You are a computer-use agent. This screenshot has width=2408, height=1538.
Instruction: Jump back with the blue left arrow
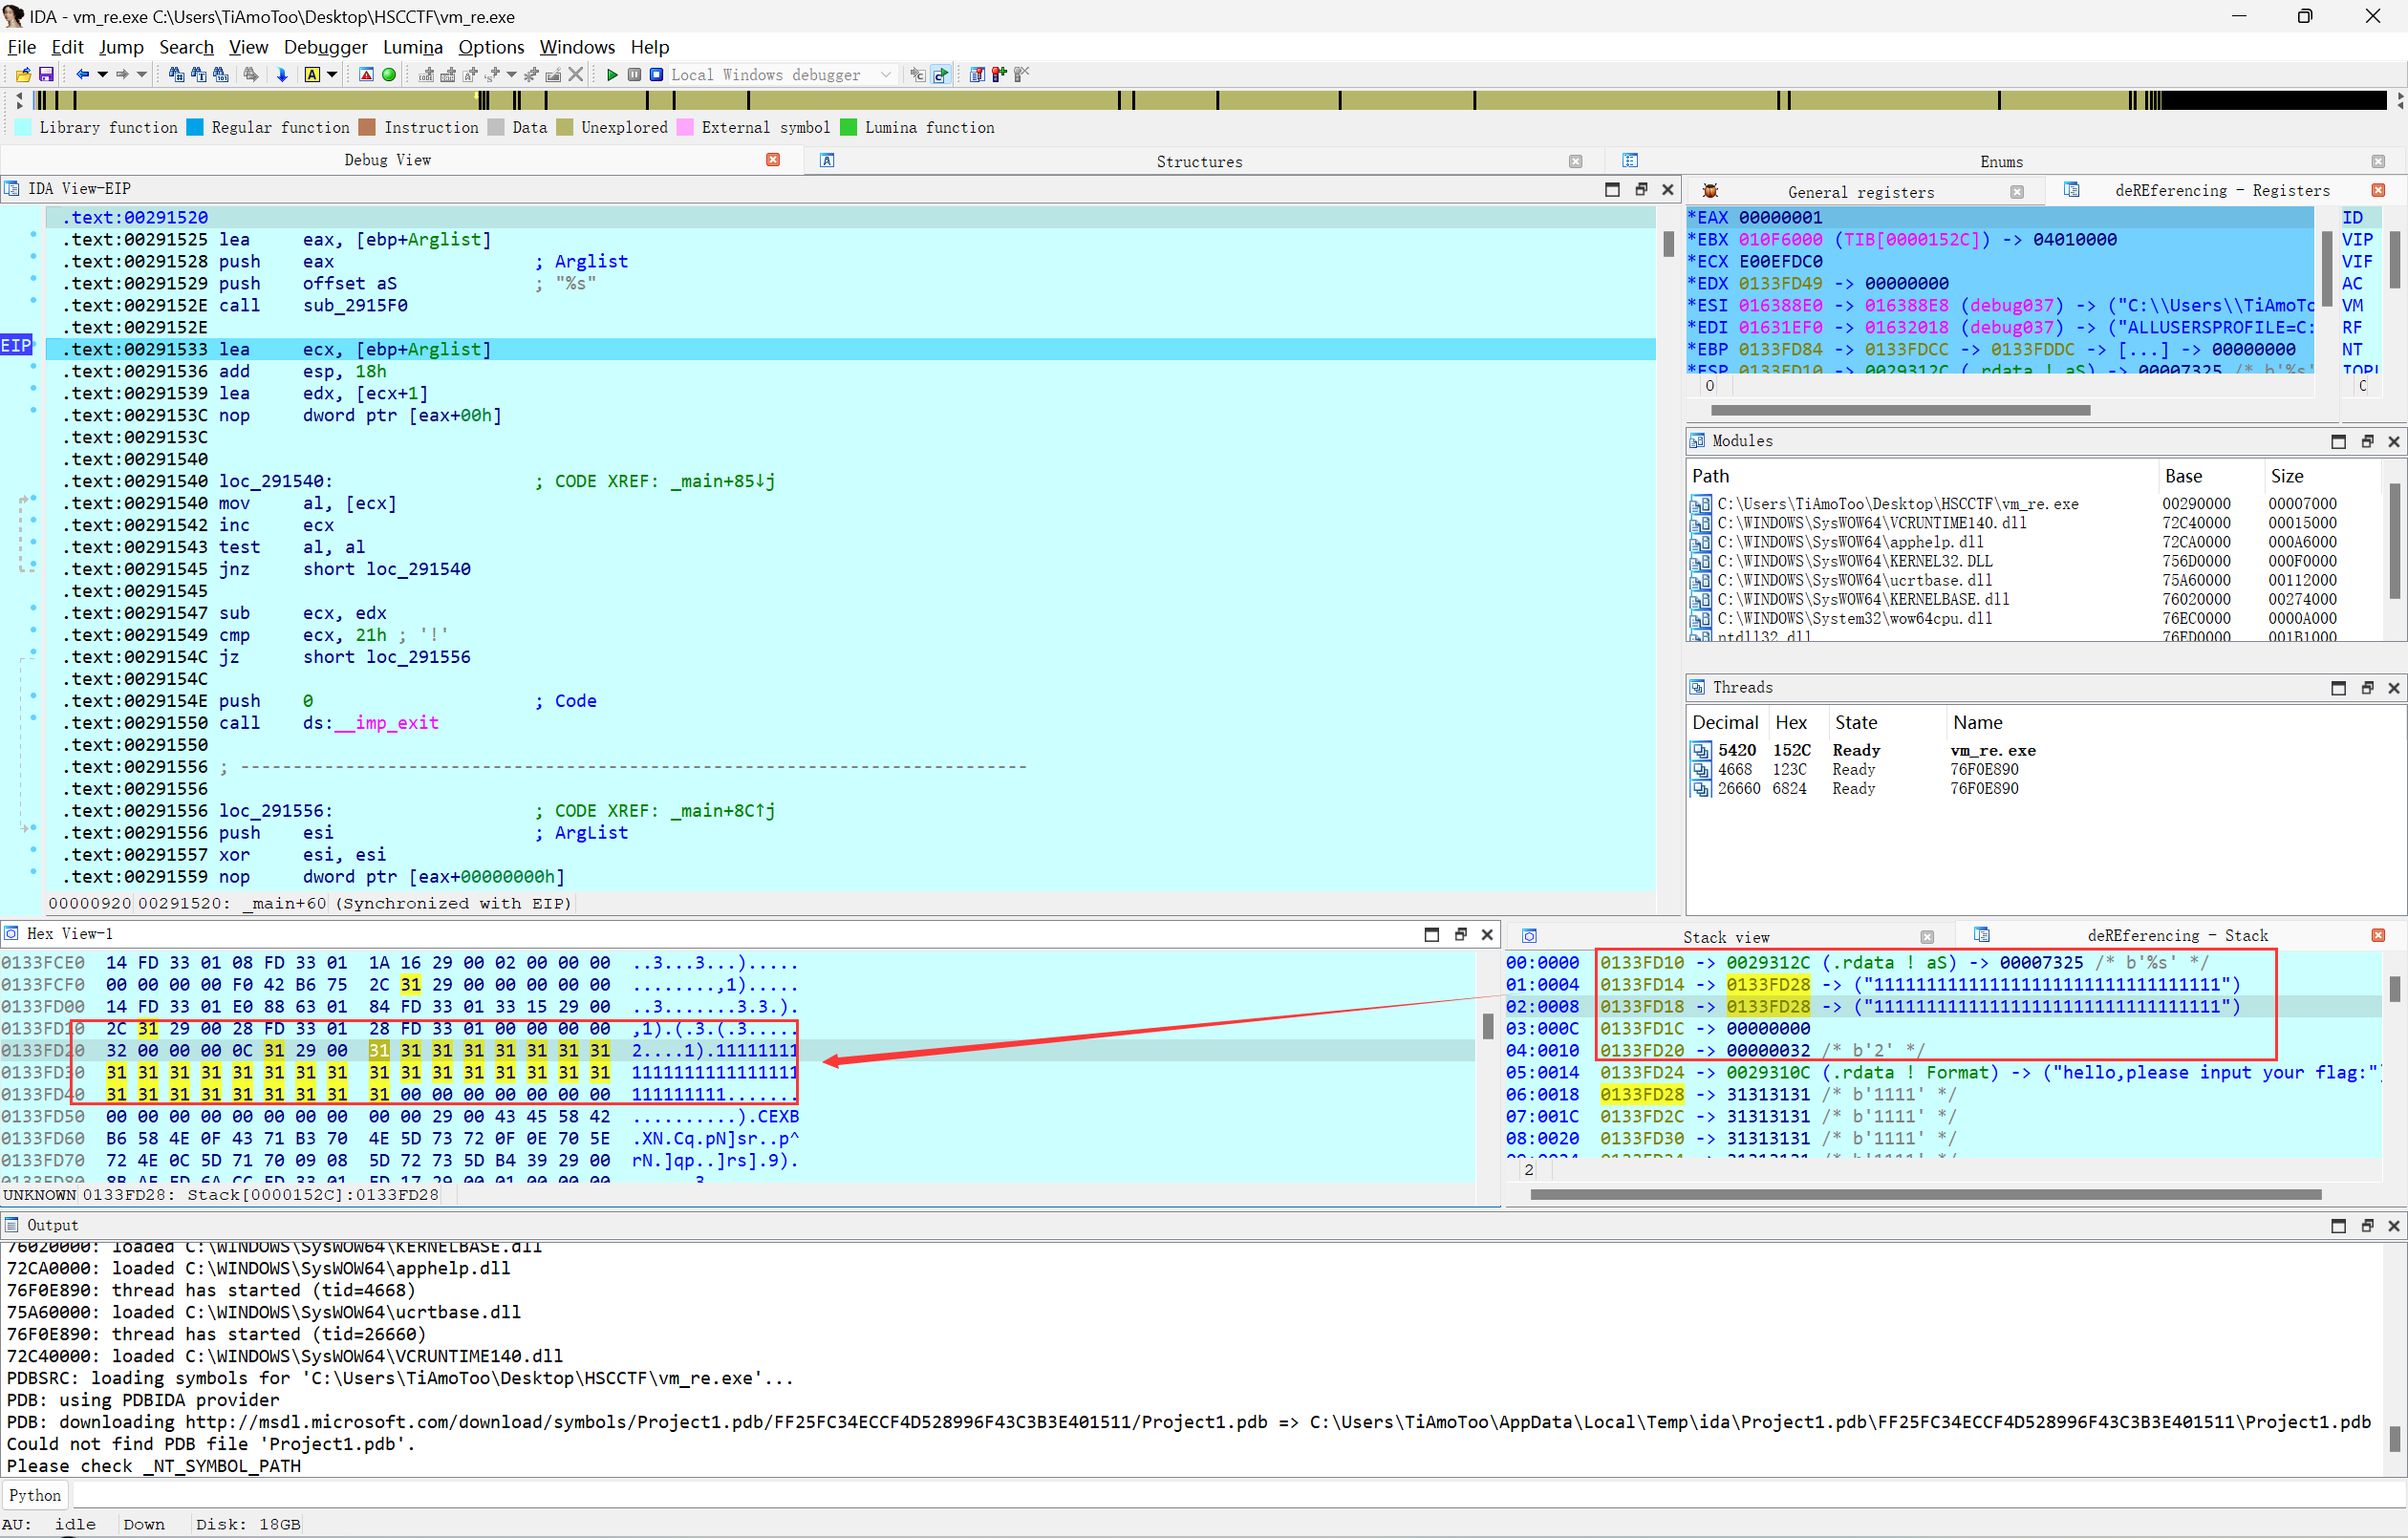pos(82,75)
